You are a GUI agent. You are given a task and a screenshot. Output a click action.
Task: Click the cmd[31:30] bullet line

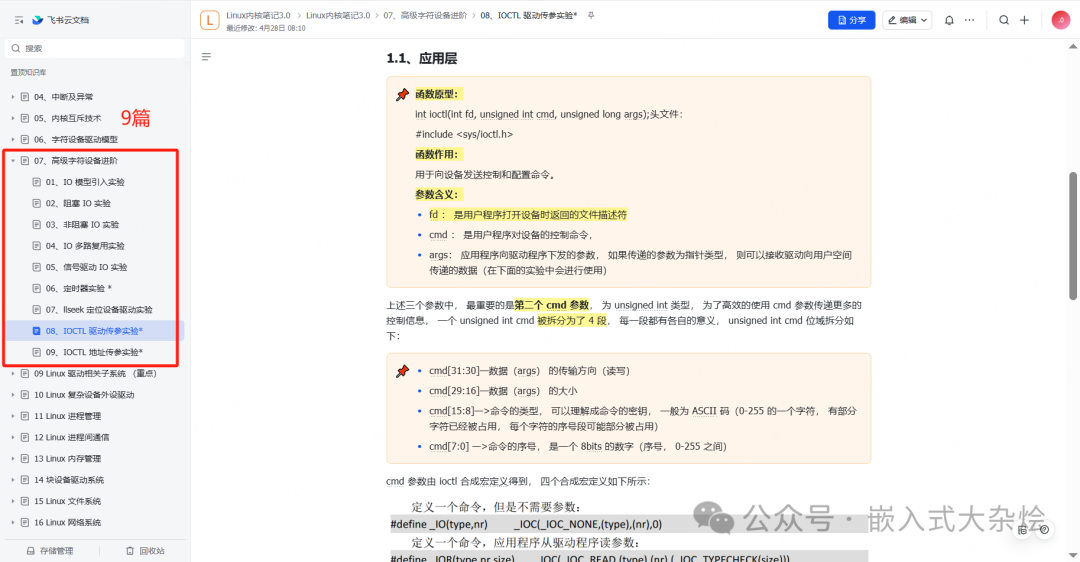[529, 371]
